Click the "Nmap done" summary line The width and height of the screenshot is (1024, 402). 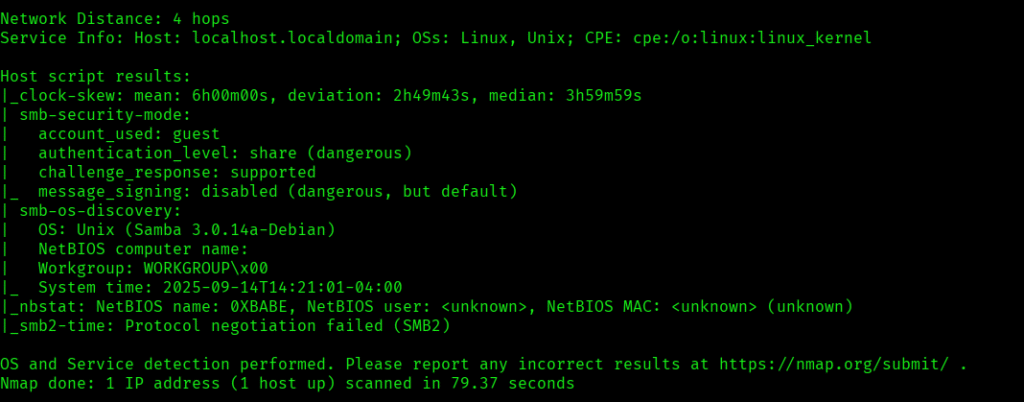(287, 382)
